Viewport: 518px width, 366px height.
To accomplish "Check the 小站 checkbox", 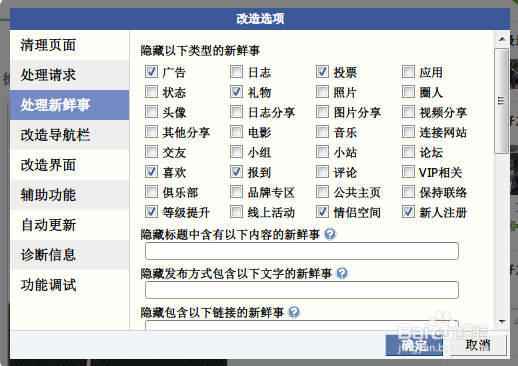I will point(322,152).
